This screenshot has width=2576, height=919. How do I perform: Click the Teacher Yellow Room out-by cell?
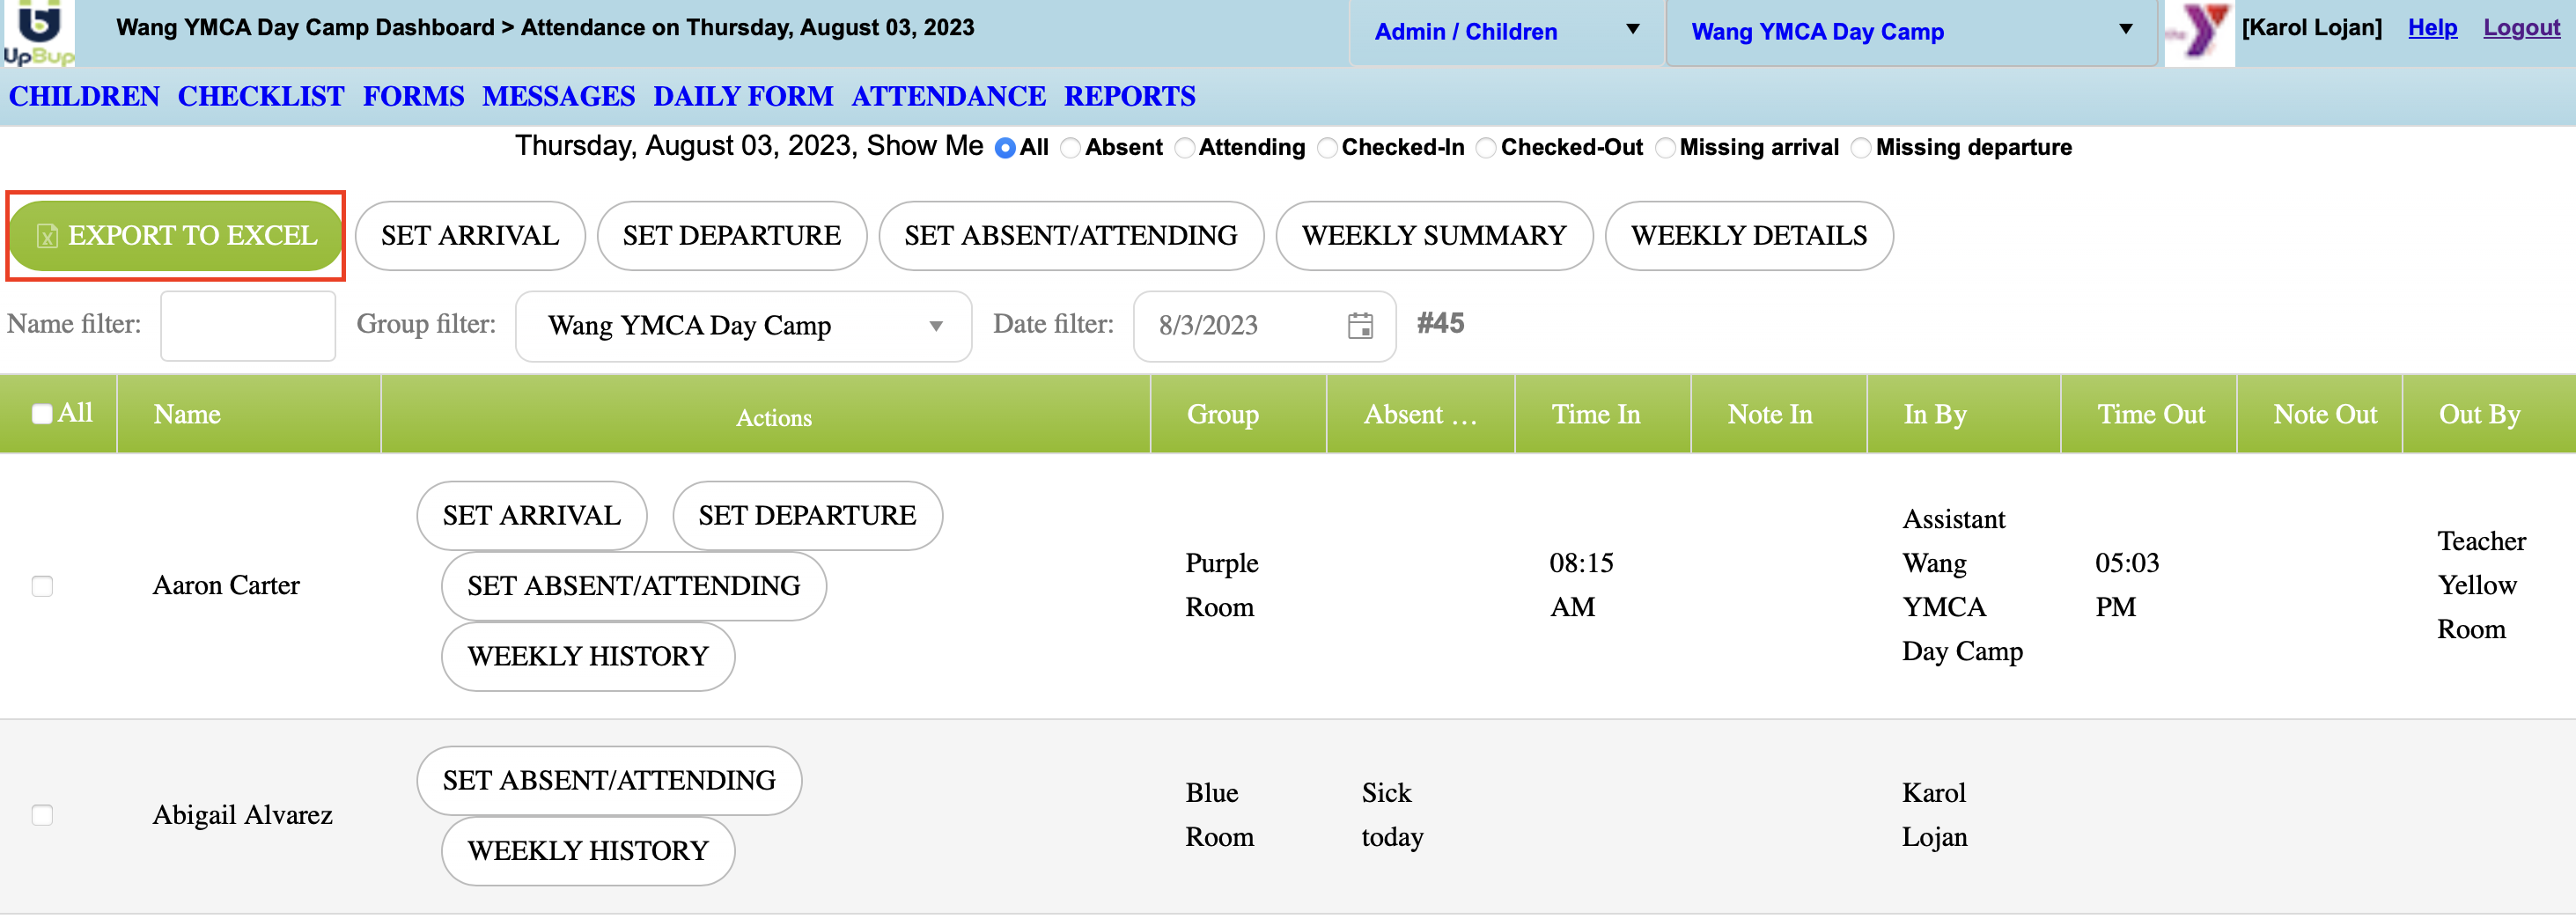pyautogui.click(x=2481, y=586)
